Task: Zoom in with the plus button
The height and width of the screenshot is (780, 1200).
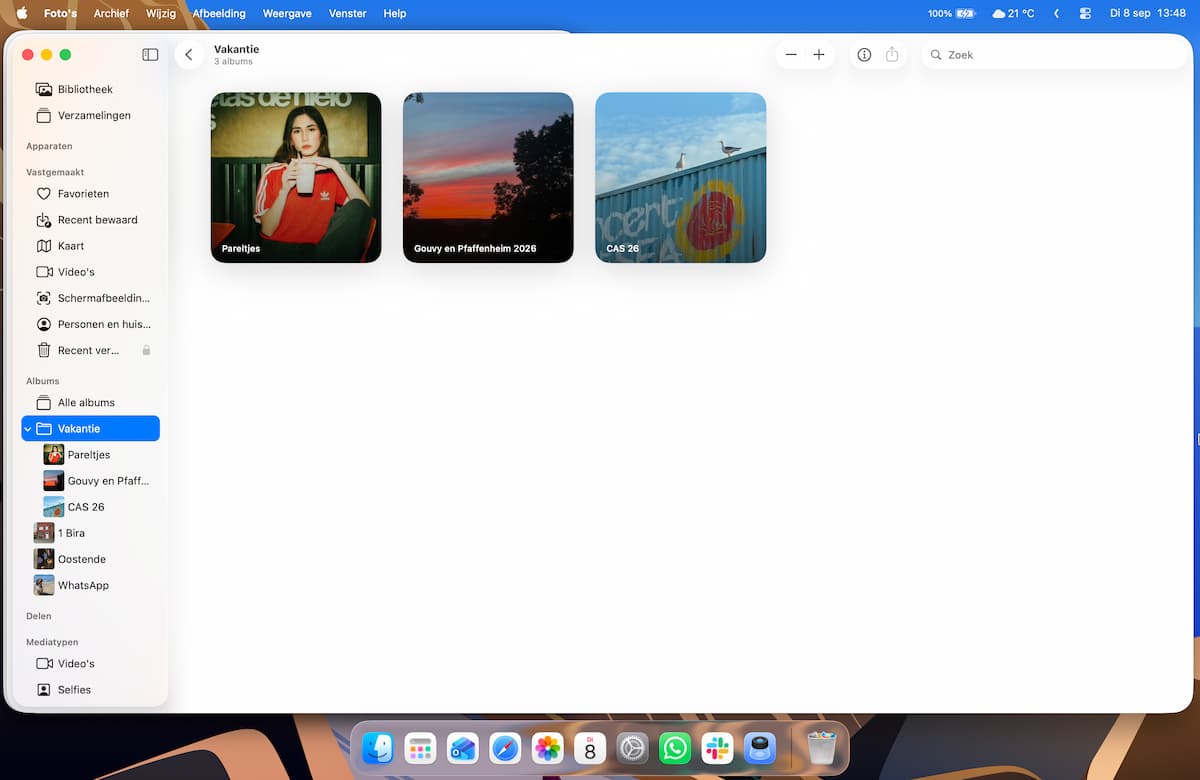Action: pos(819,55)
